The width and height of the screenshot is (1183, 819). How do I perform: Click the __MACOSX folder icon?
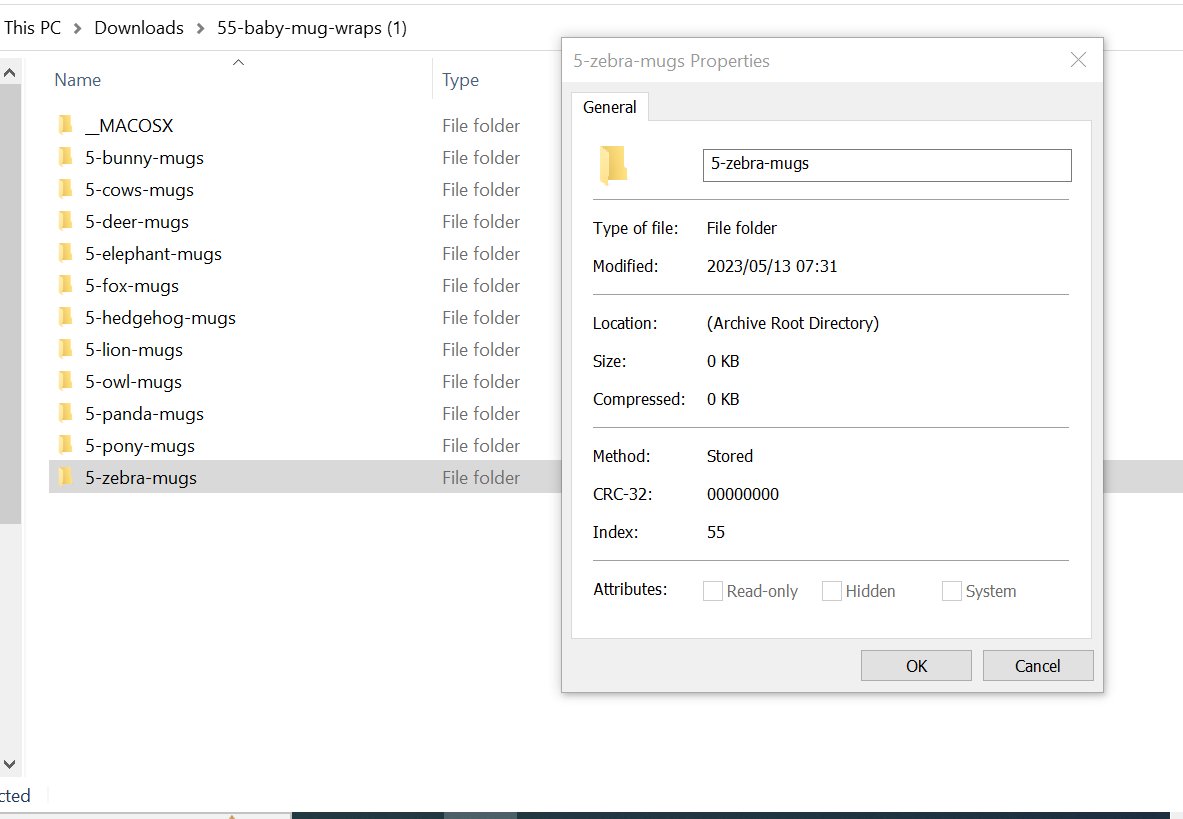click(x=66, y=125)
